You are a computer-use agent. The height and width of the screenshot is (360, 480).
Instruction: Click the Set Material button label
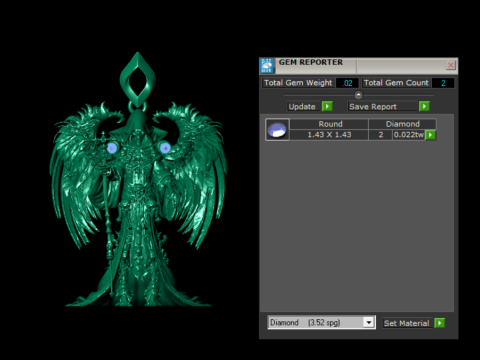click(x=407, y=323)
